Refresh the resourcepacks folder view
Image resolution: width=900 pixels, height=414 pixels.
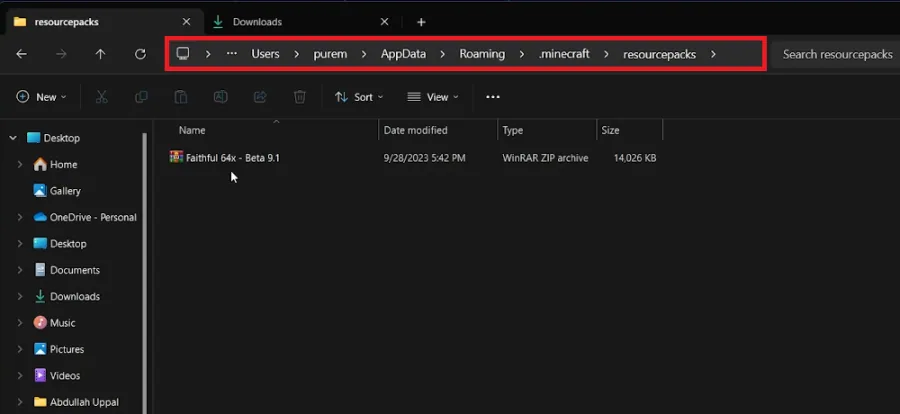tap(140, 54)
